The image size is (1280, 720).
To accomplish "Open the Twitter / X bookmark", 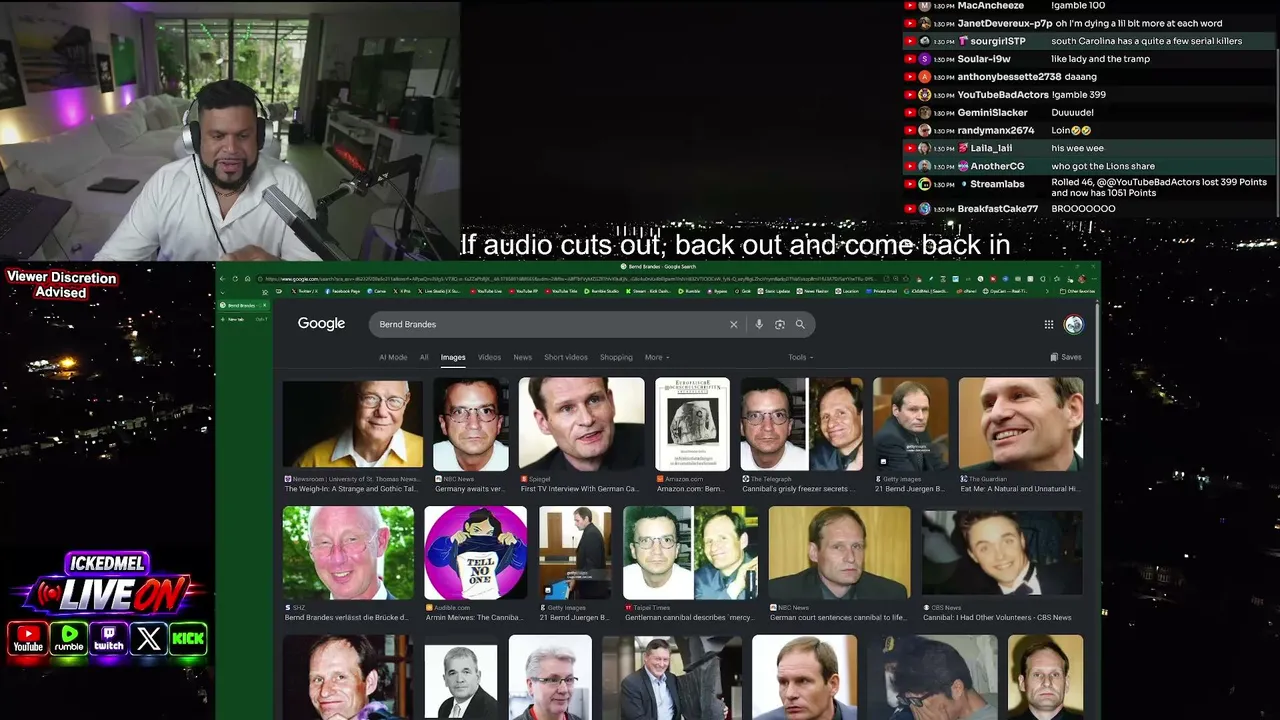I will pyautogui.click(x=305, y=291).
